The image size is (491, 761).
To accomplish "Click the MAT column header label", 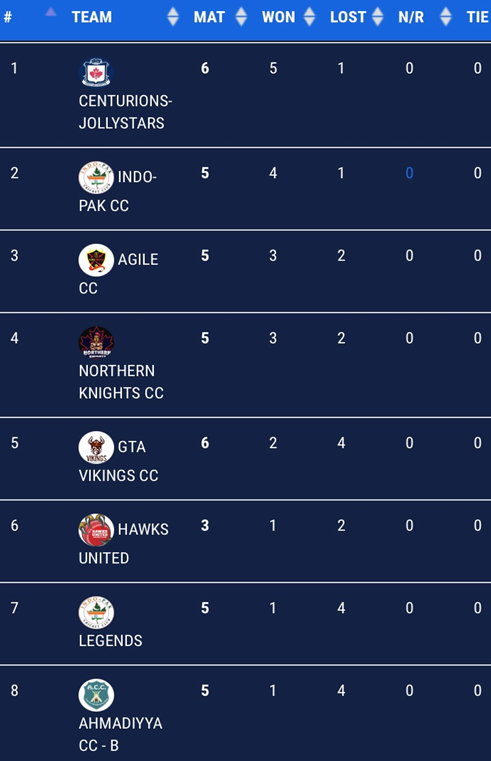I will click(209, 17).
